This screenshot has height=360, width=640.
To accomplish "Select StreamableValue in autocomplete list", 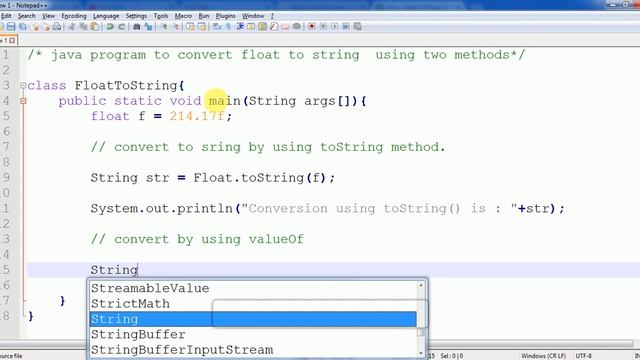I will coord(253,288).
